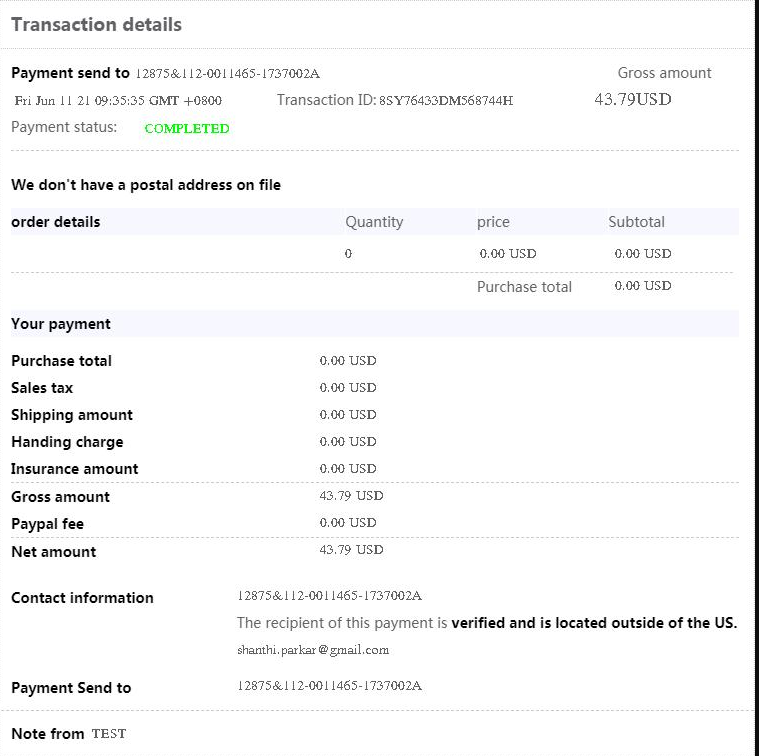The height and width of the screenshot is (756, 759).
Task: Select transaction ID 8SY76433DM568744H
Action: (446, 100)
